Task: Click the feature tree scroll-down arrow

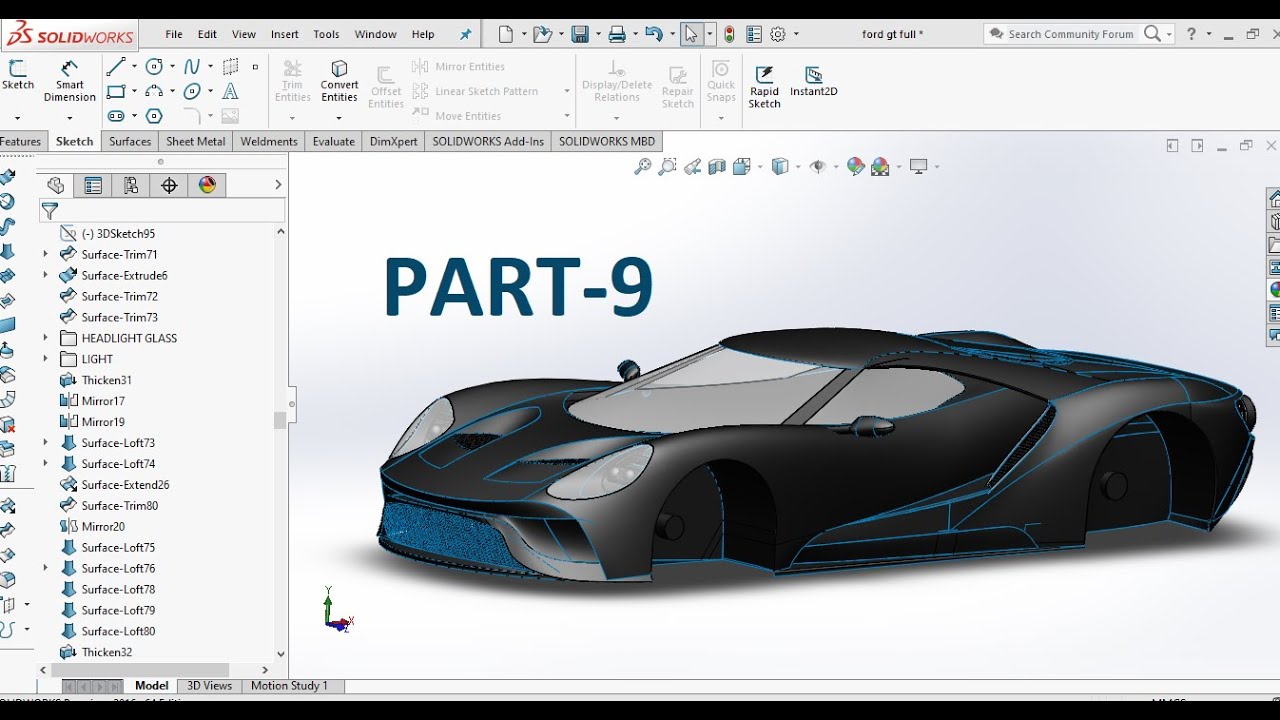Action: 280,654
